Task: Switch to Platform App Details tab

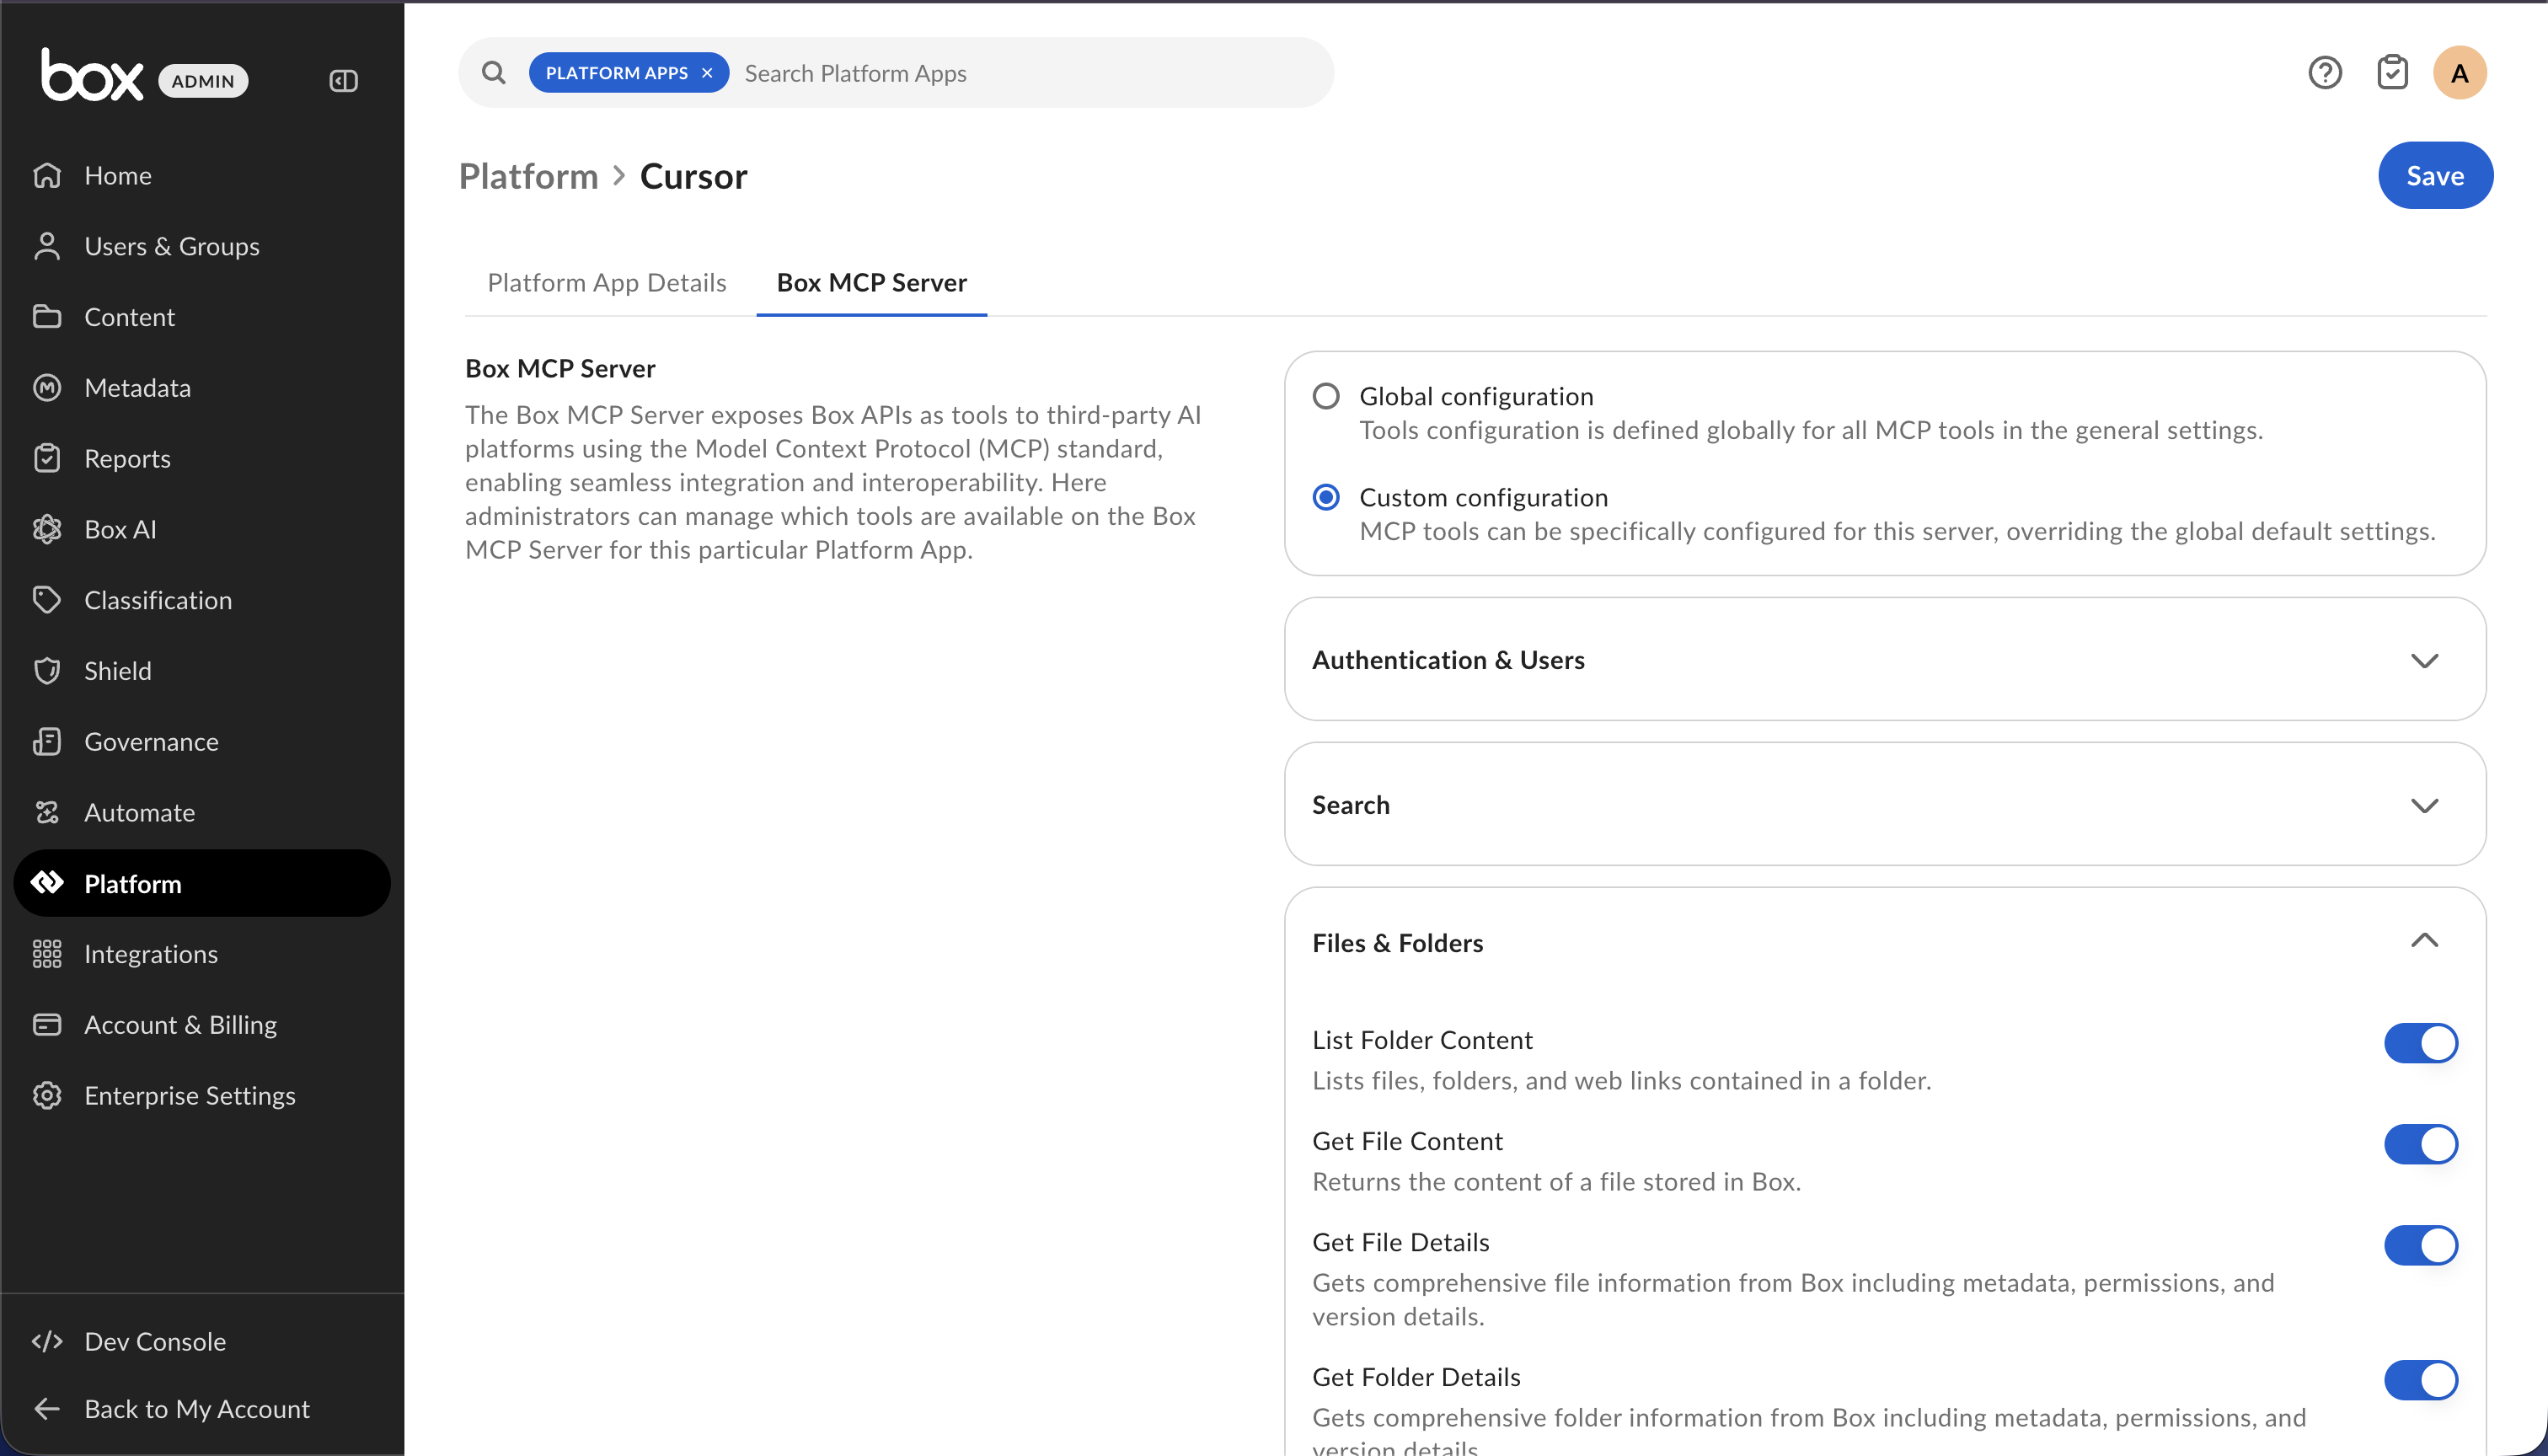Action: pos(607,283)
